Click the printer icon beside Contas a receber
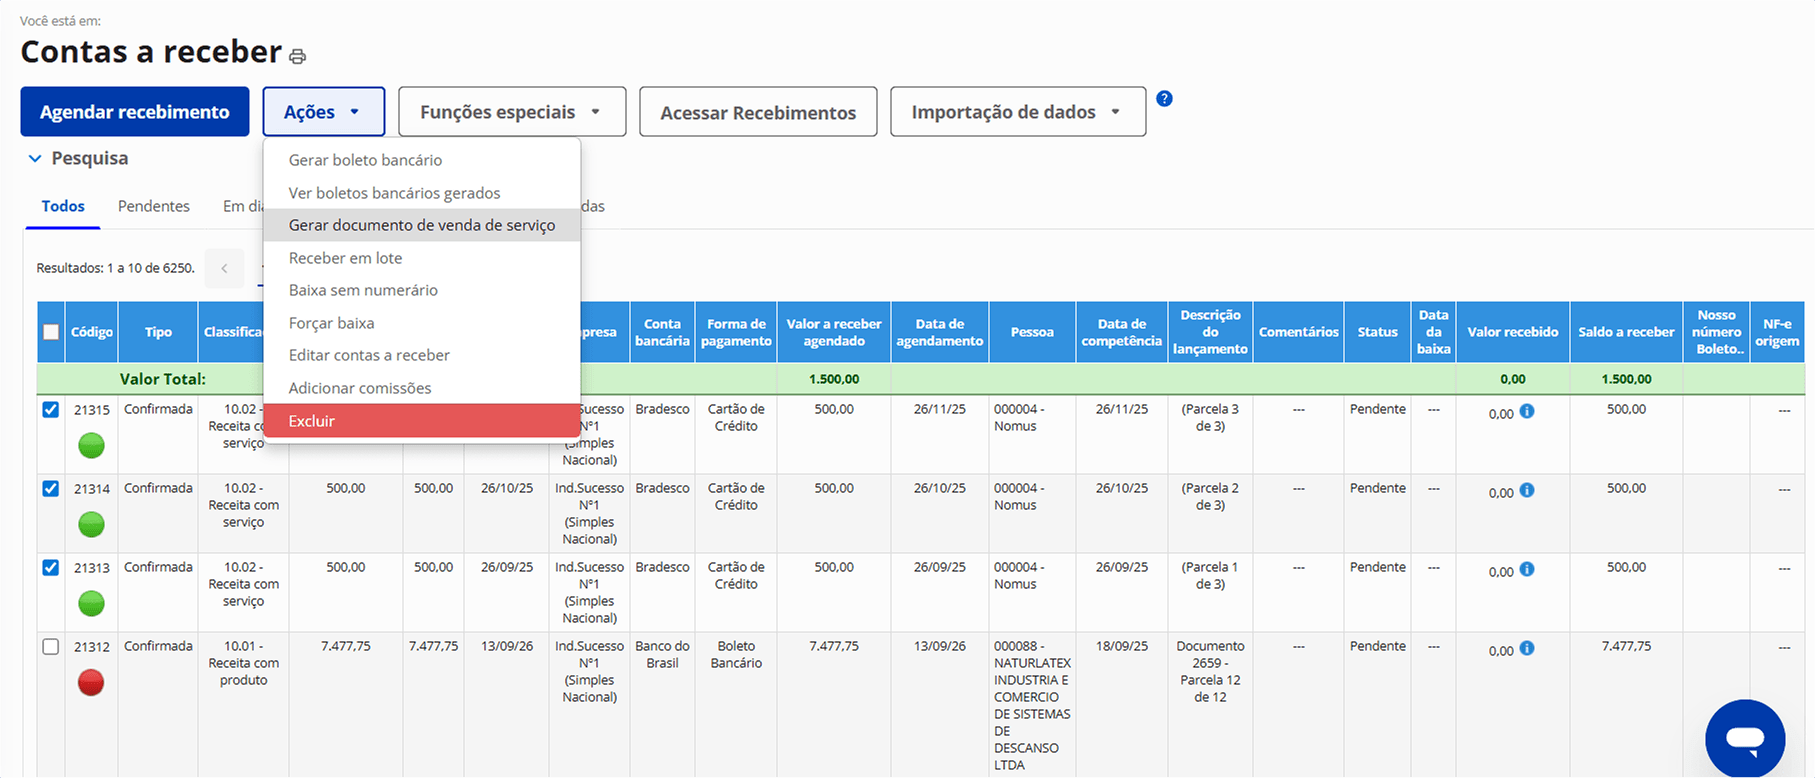 coord(297,57)
